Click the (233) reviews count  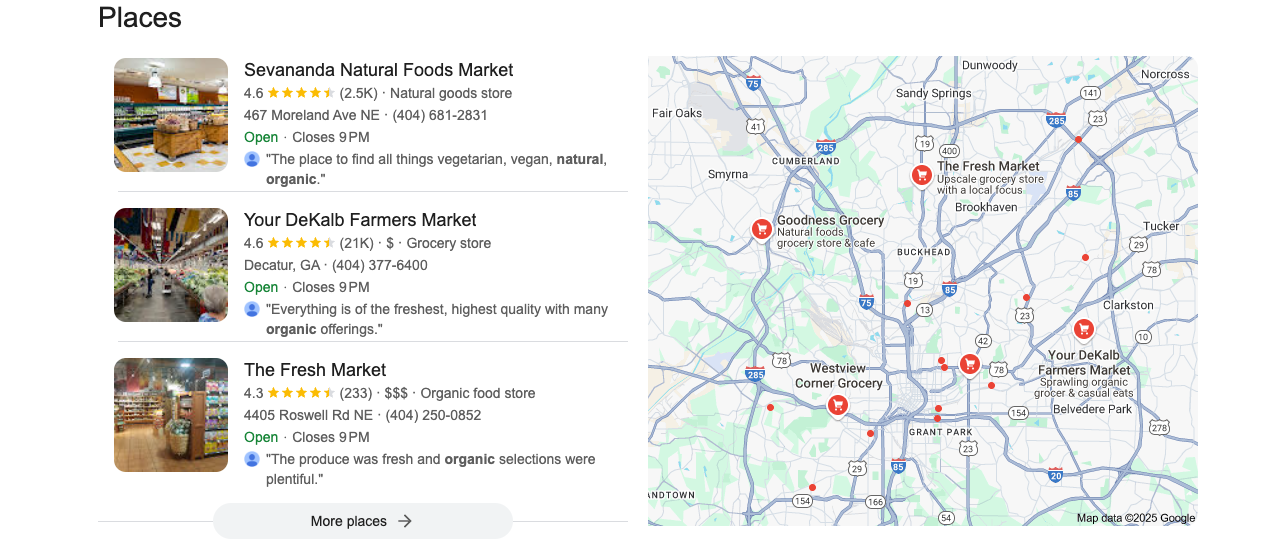(355, 393)
